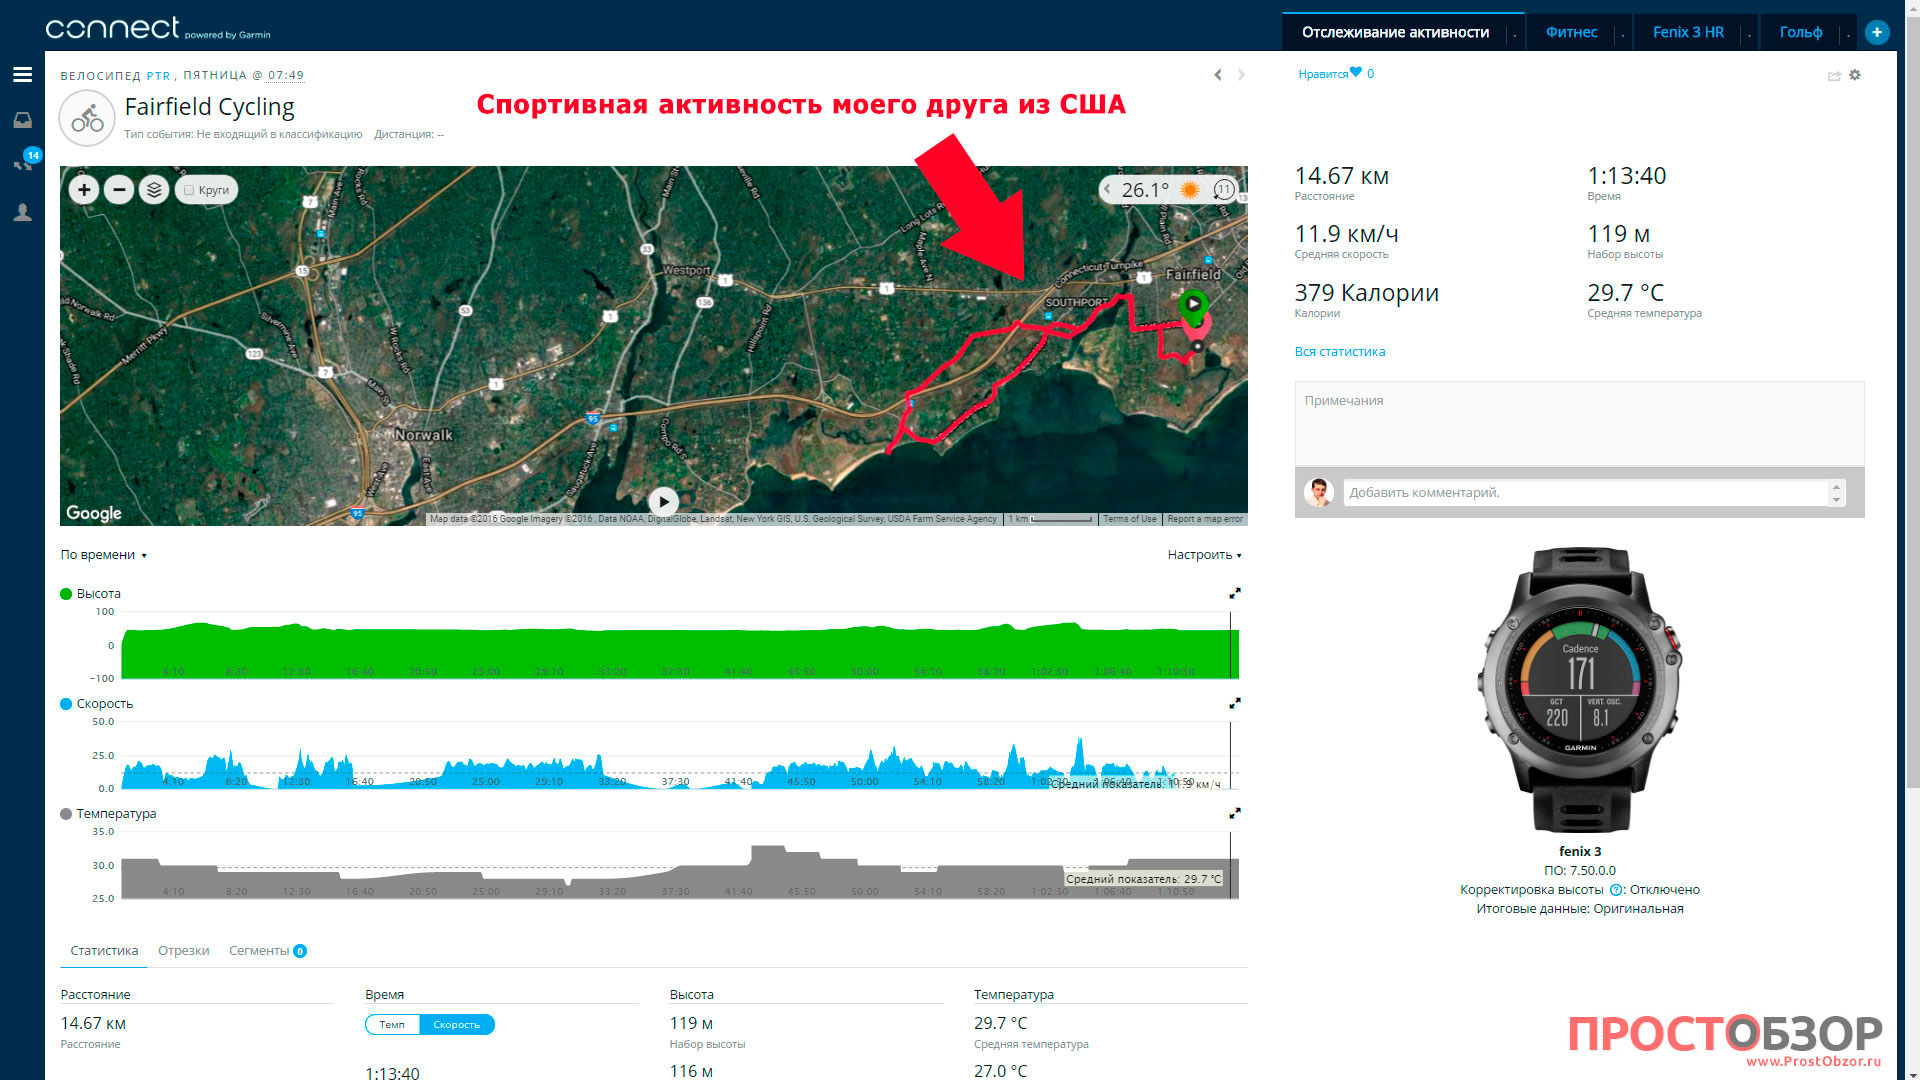Enable the Круги laps checkbox
Screen dimensions: 1920x1080
(189, 190)
